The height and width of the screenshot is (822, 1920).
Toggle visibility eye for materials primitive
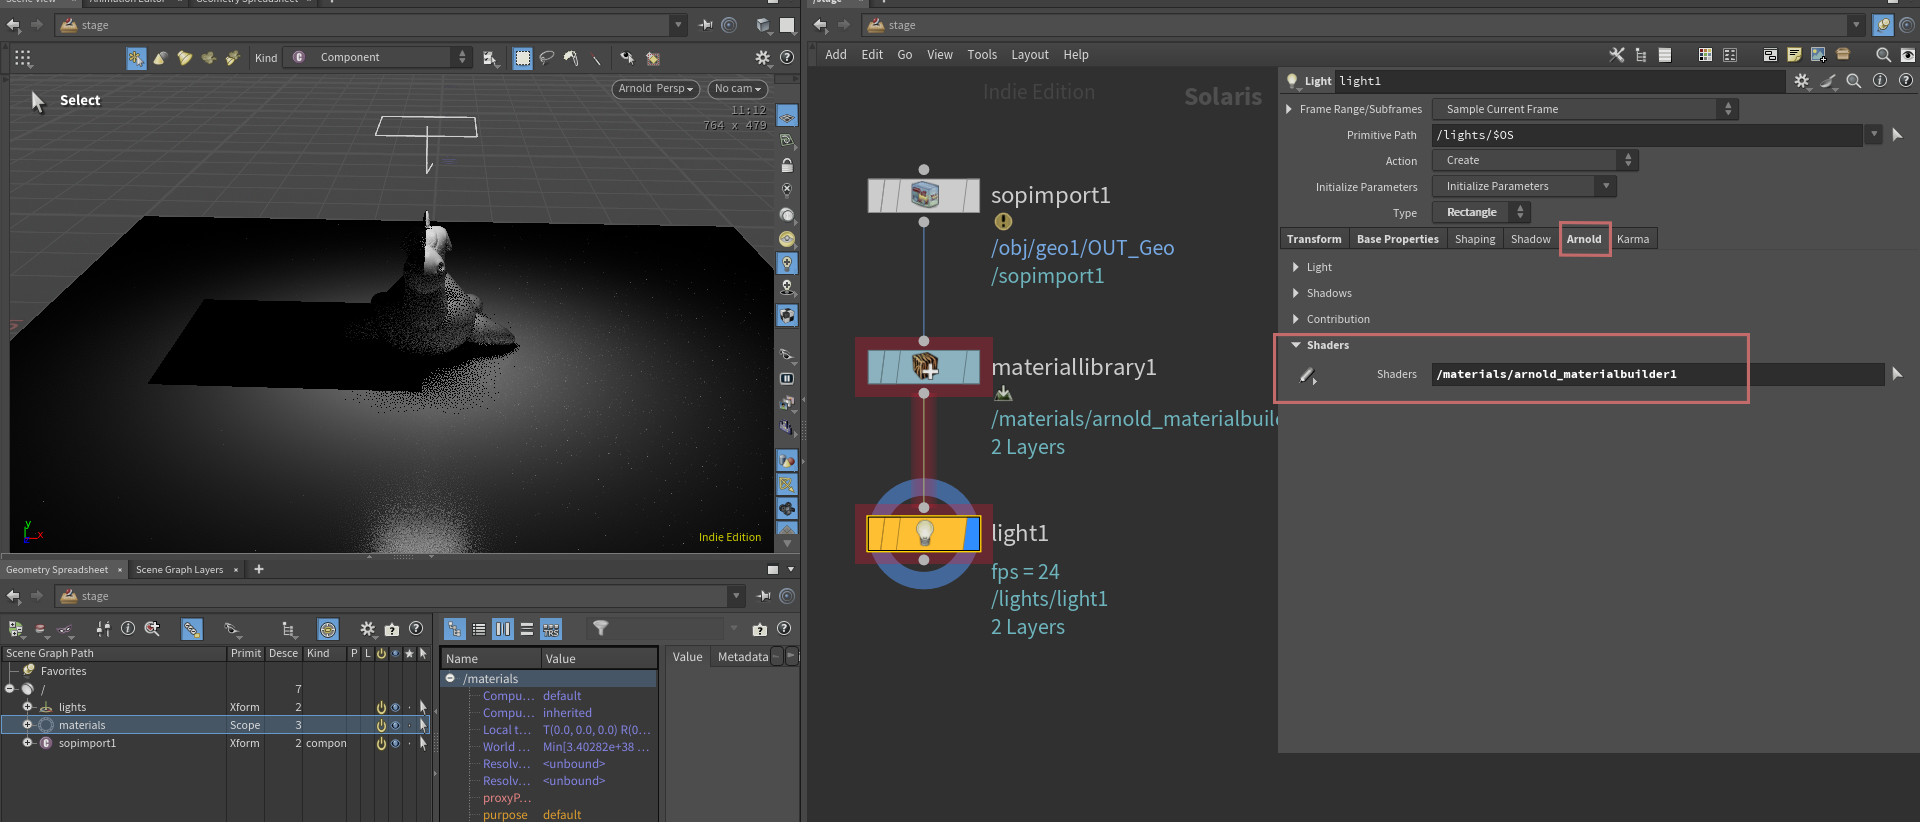(x=395, y=725)
